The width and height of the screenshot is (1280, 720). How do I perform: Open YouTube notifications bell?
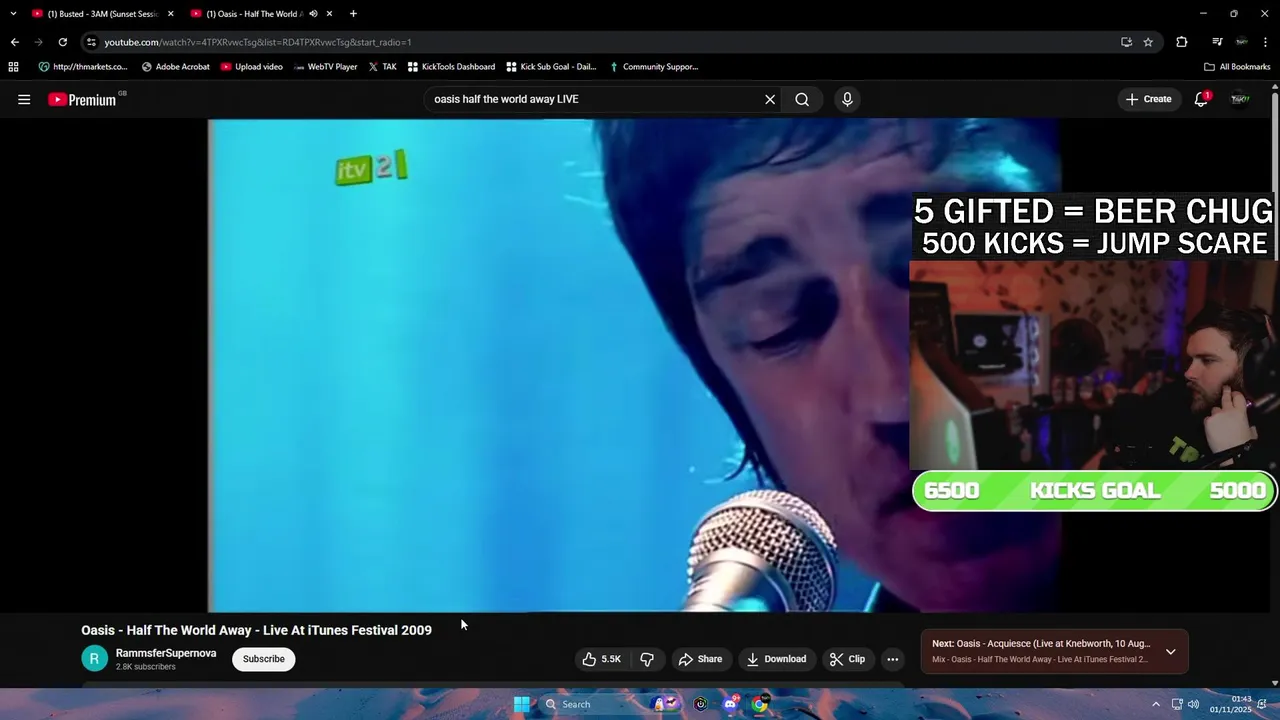pyautogui.click(x=1201, y=99)
